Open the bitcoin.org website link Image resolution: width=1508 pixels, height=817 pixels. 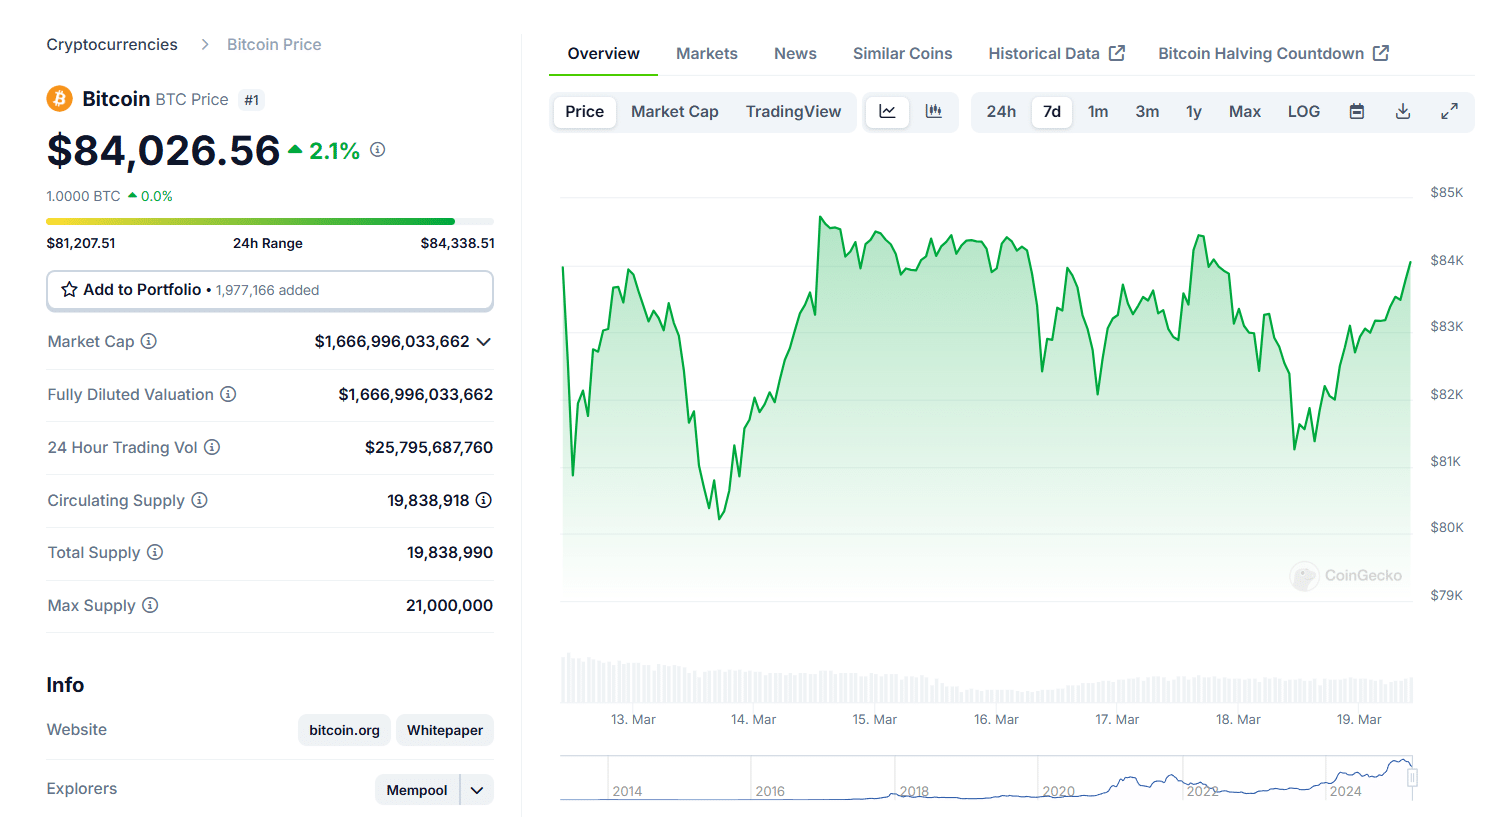(x=344, y=730)
